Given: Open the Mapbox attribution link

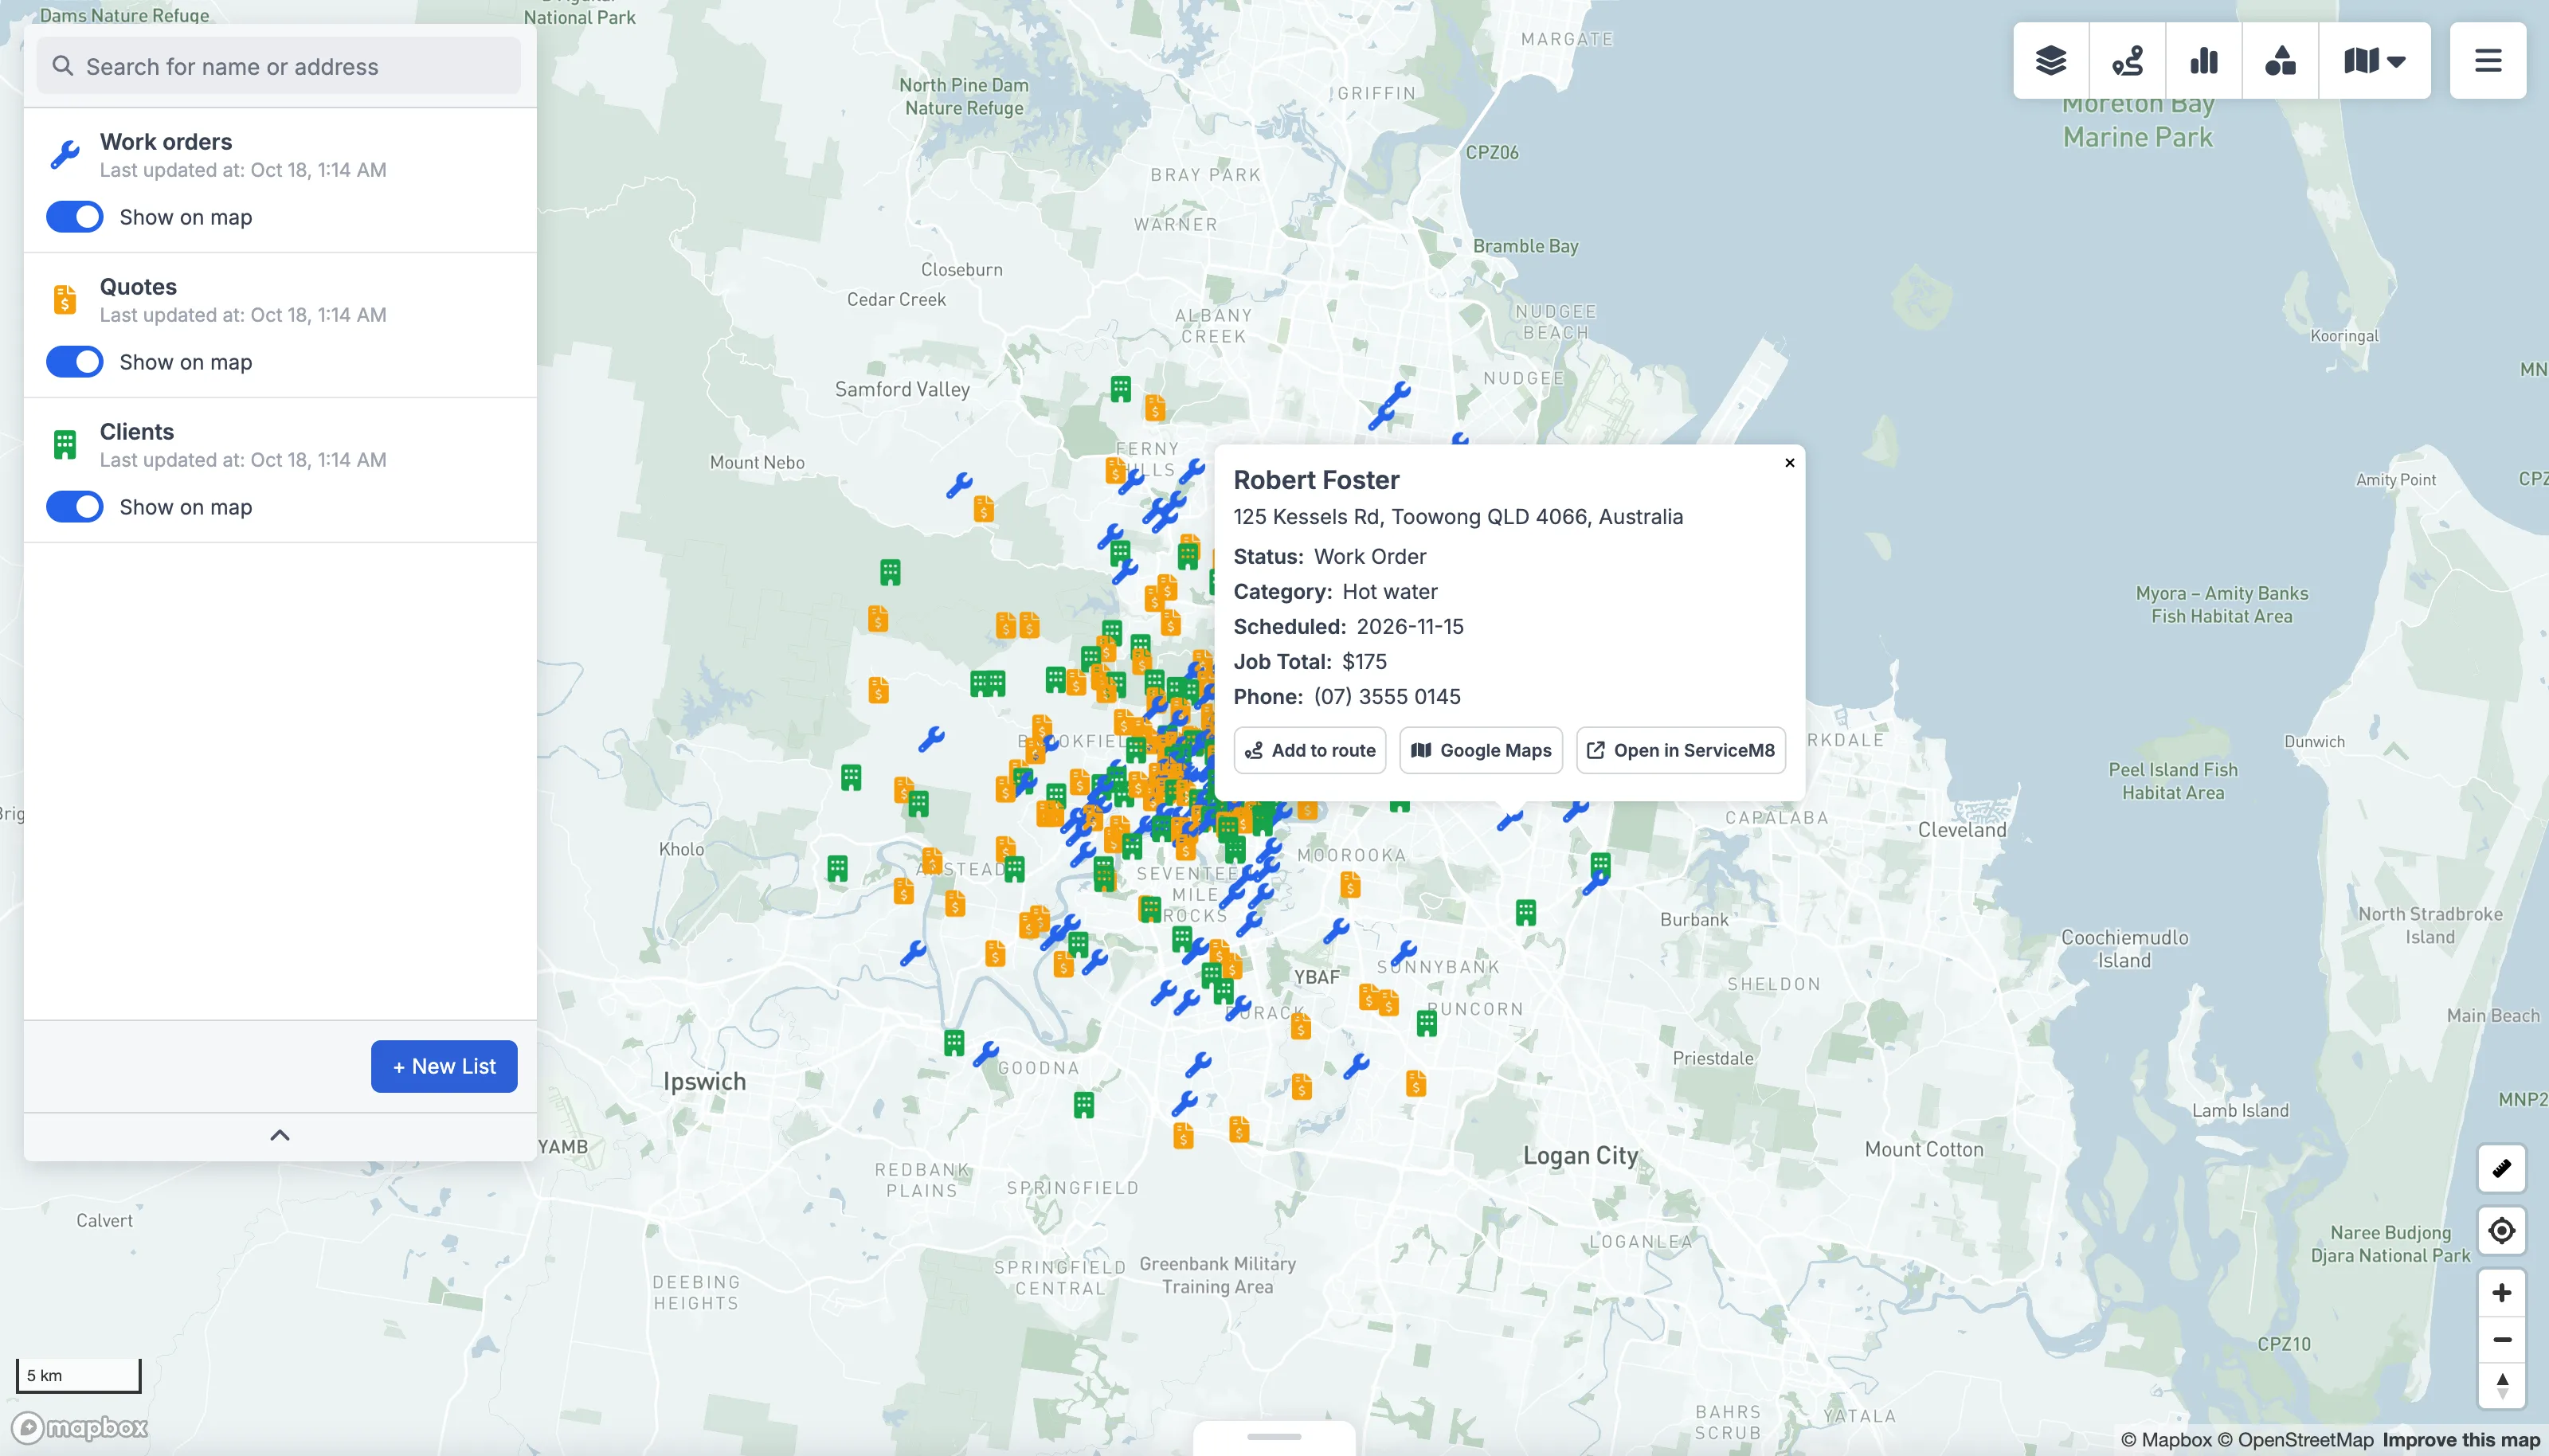Looking at the screenshot, I should pyautogui.click(x=2166, y=1440).
